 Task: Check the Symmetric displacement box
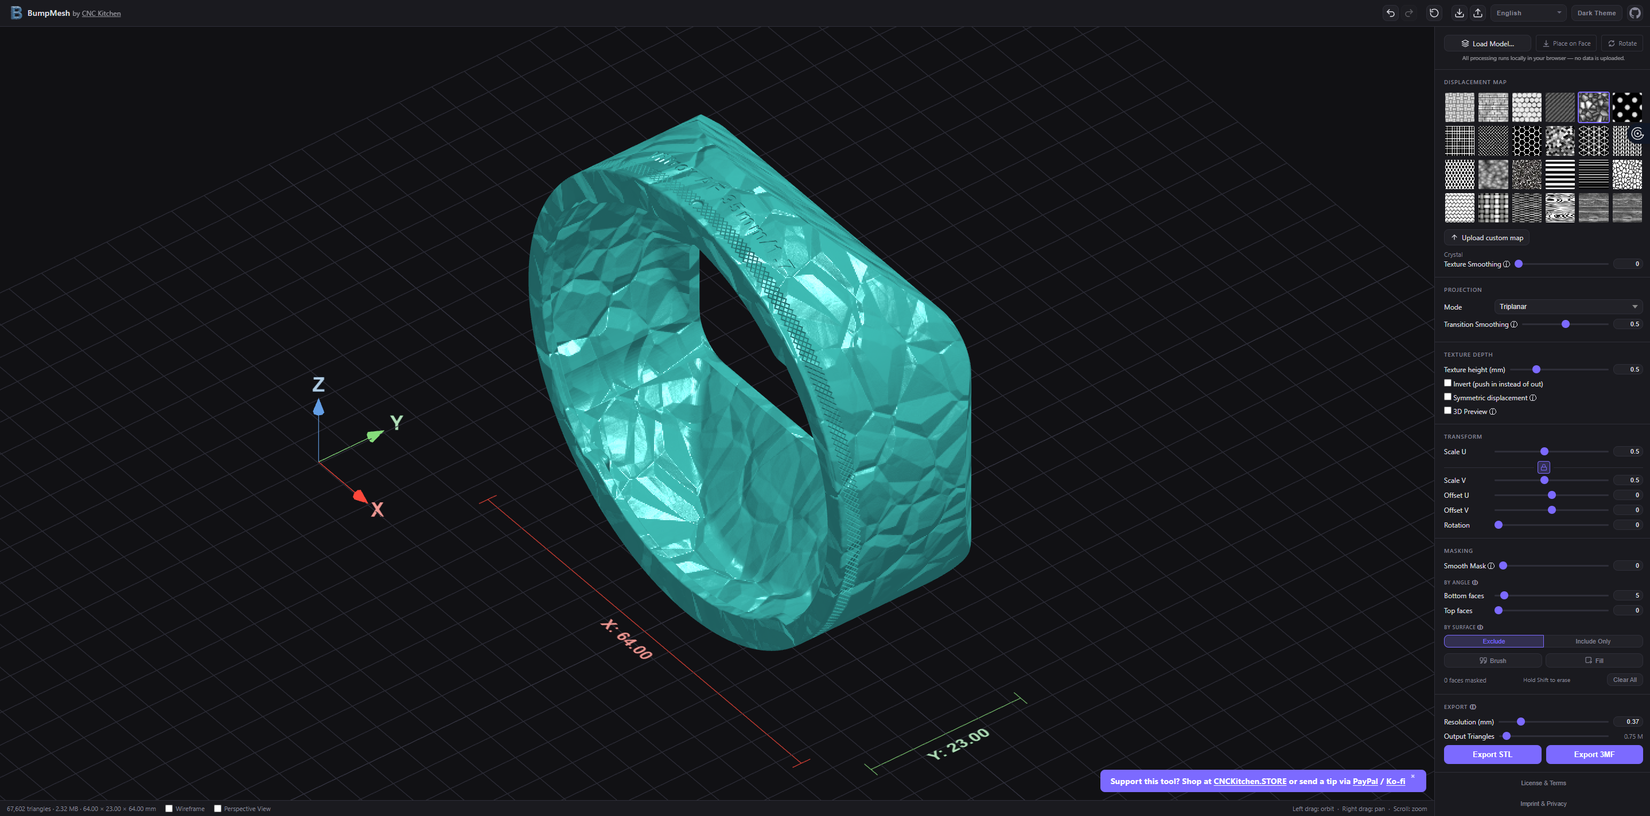pos(1447,397)
